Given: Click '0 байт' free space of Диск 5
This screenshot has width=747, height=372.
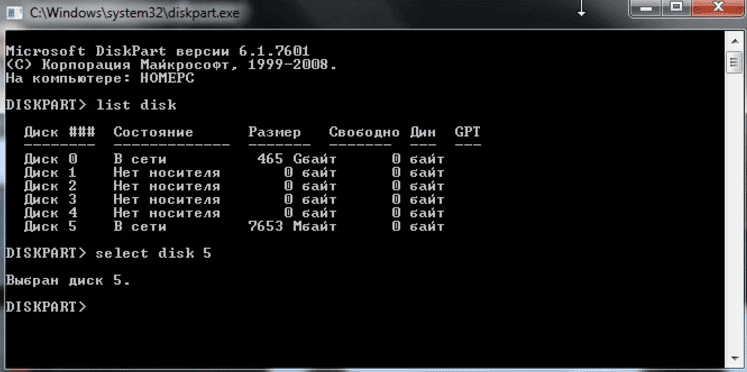Looking at the screenshot, I should [x=418, y=227].
